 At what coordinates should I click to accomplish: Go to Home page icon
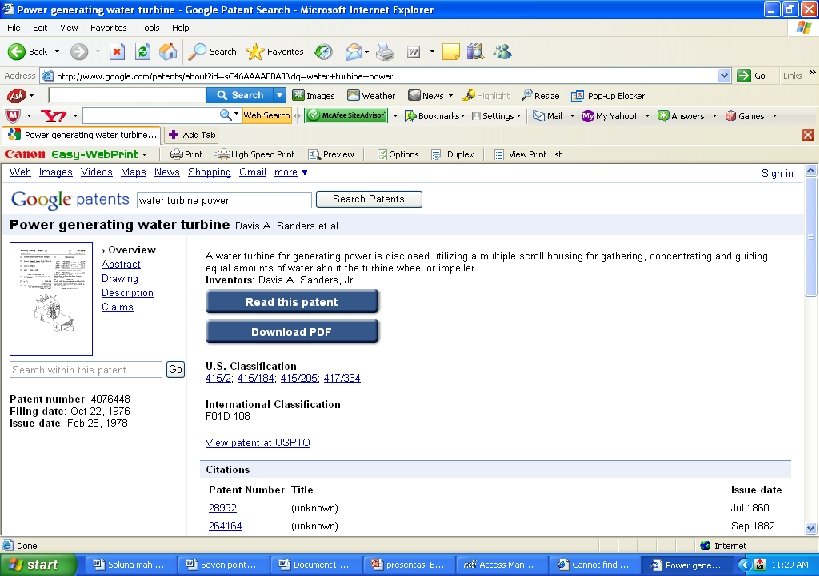pyautogui.click(x=168, y=51)
